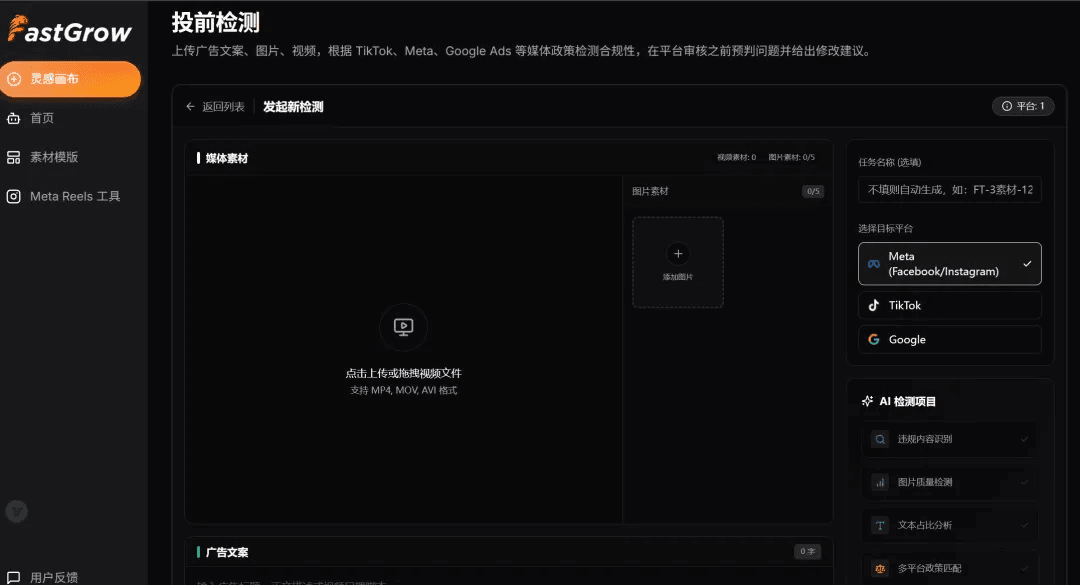
Task: Click the 违规内容识别 magnifier icon
Action: (x=879, y=439)
